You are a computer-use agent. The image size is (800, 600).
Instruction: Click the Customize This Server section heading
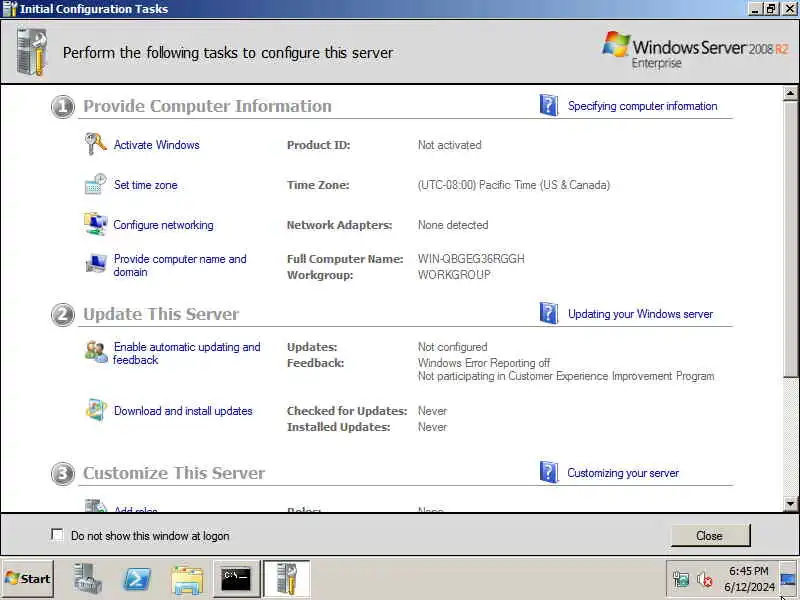(174, 473)
